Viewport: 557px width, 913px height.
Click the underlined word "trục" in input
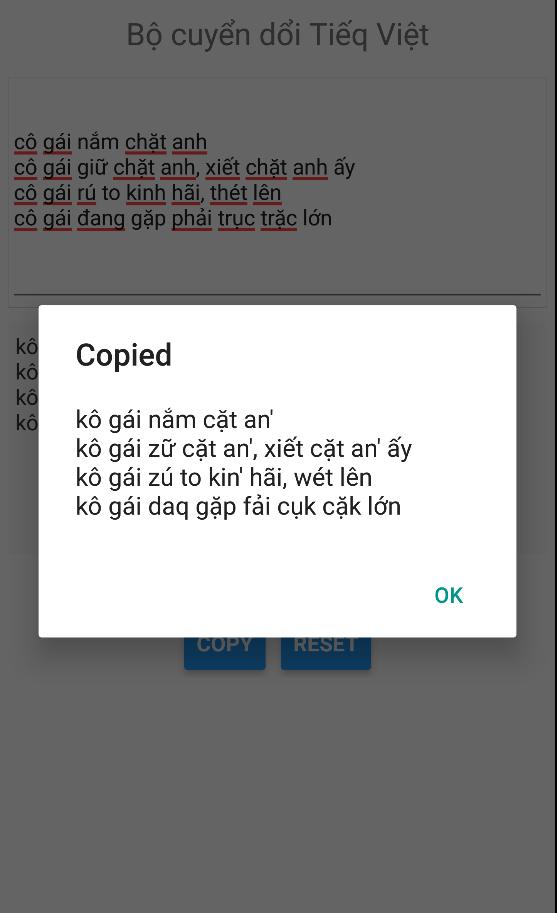click(236, 219)
